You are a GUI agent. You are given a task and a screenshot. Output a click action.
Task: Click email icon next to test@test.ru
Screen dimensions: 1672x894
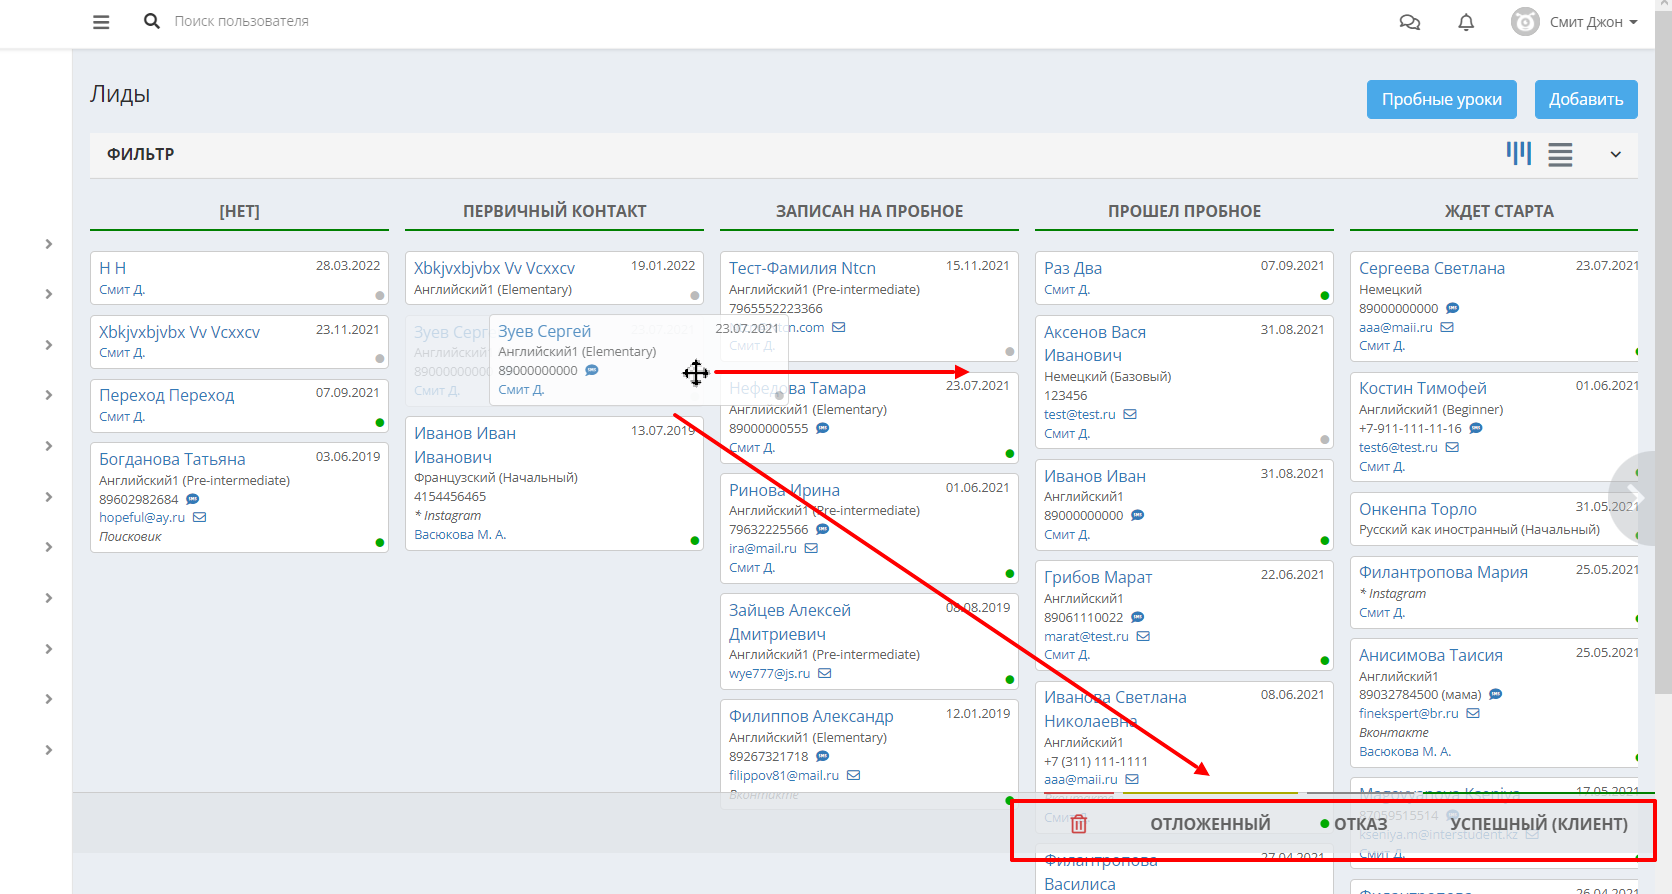(x=1130, y=414)
